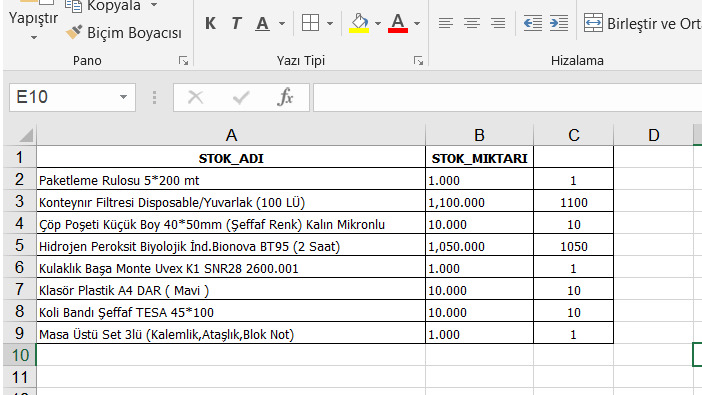Toggle bold formatting with the K button
This screenshot has height=395, width=702.
(x=210, y=23)
